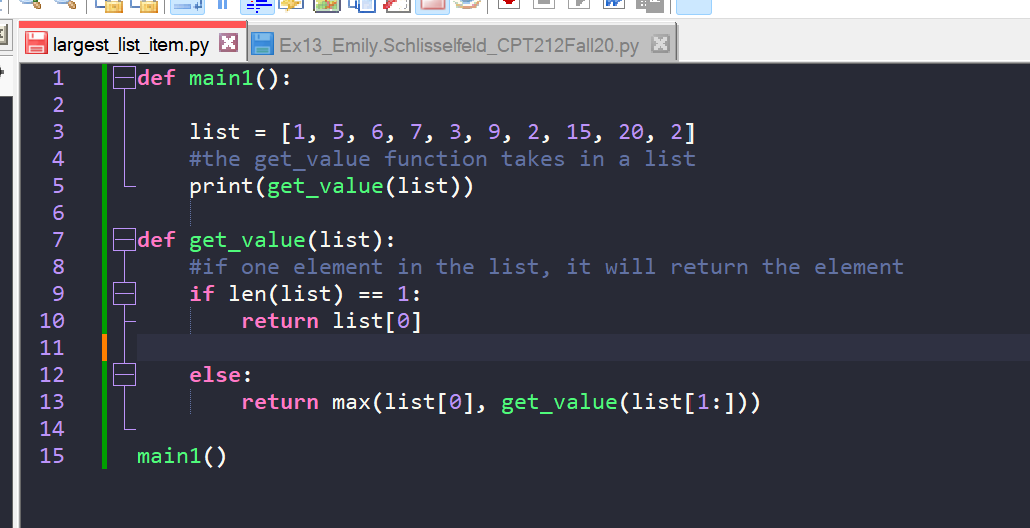Place cursor in the highlighted empty line 11

[x=583, y=347]
